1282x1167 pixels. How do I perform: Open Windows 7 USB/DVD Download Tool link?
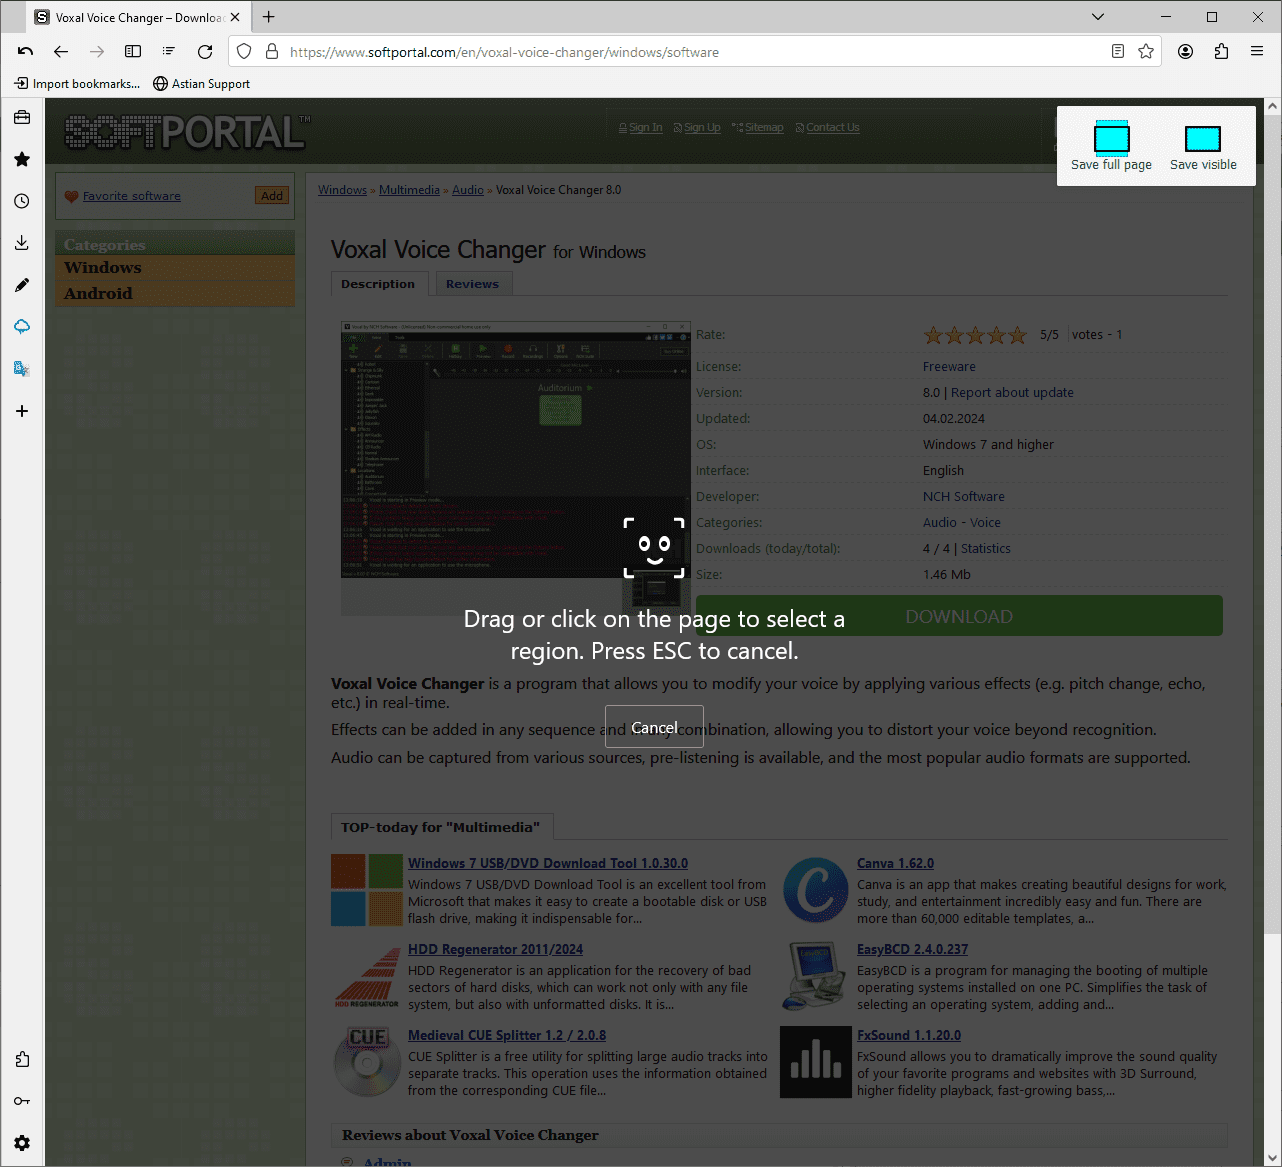548,864
